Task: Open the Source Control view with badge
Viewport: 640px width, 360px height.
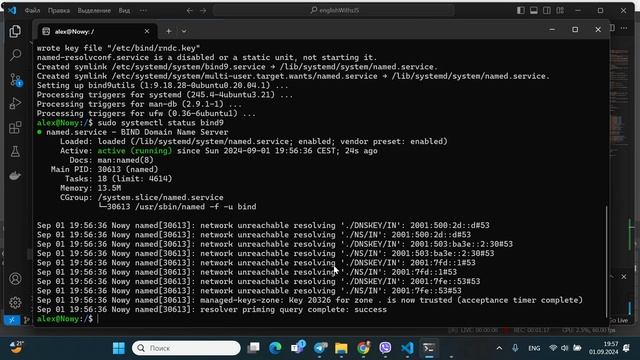Action: click(x=16, y=80)
